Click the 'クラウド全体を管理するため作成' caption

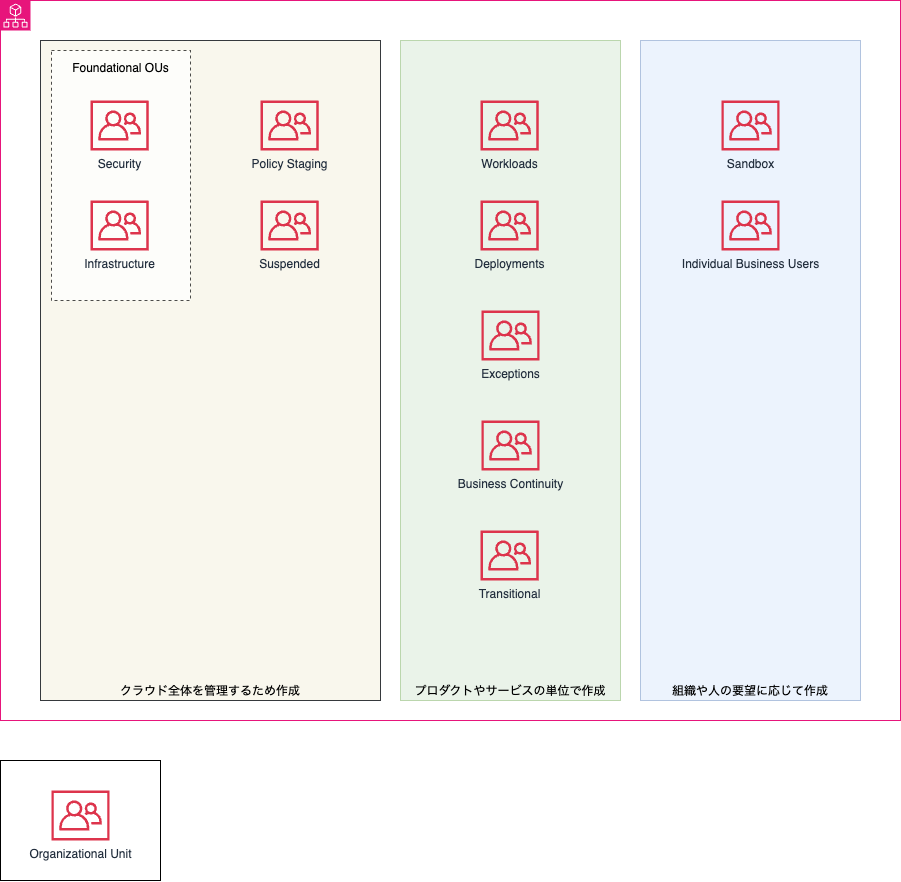pos(210,690)
